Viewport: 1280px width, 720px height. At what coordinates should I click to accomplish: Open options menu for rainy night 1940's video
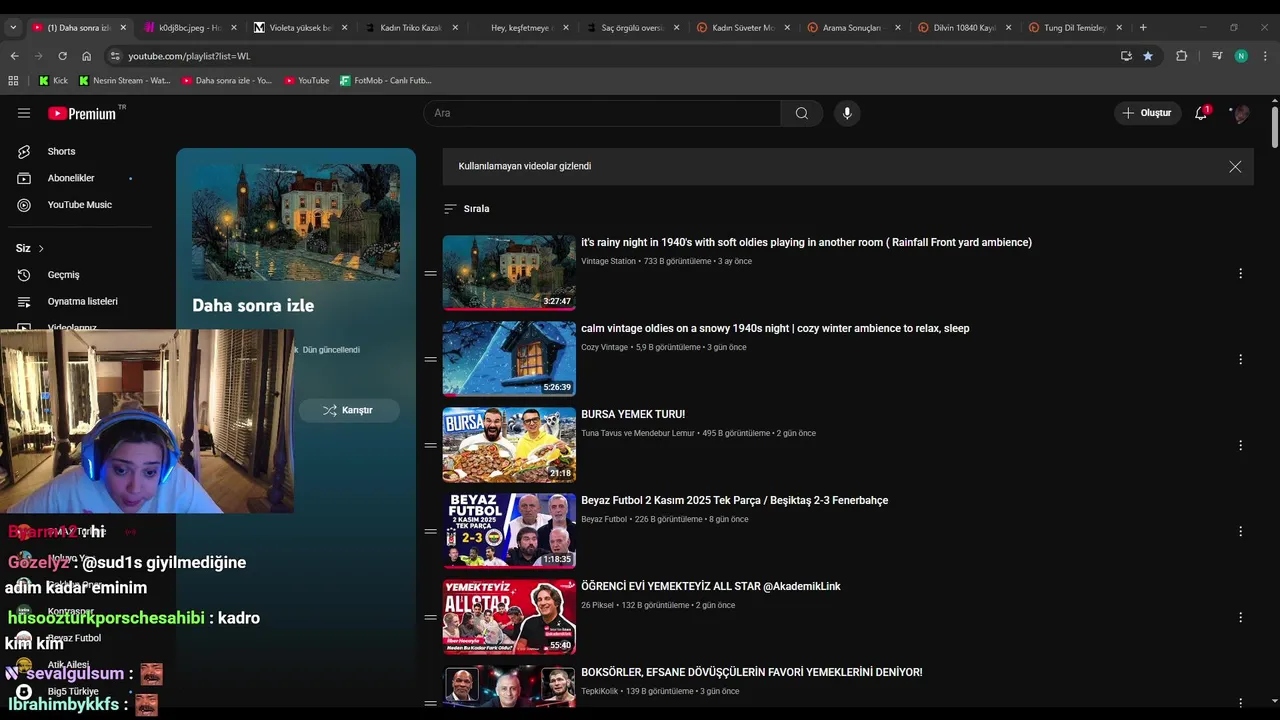(1240, 273)
